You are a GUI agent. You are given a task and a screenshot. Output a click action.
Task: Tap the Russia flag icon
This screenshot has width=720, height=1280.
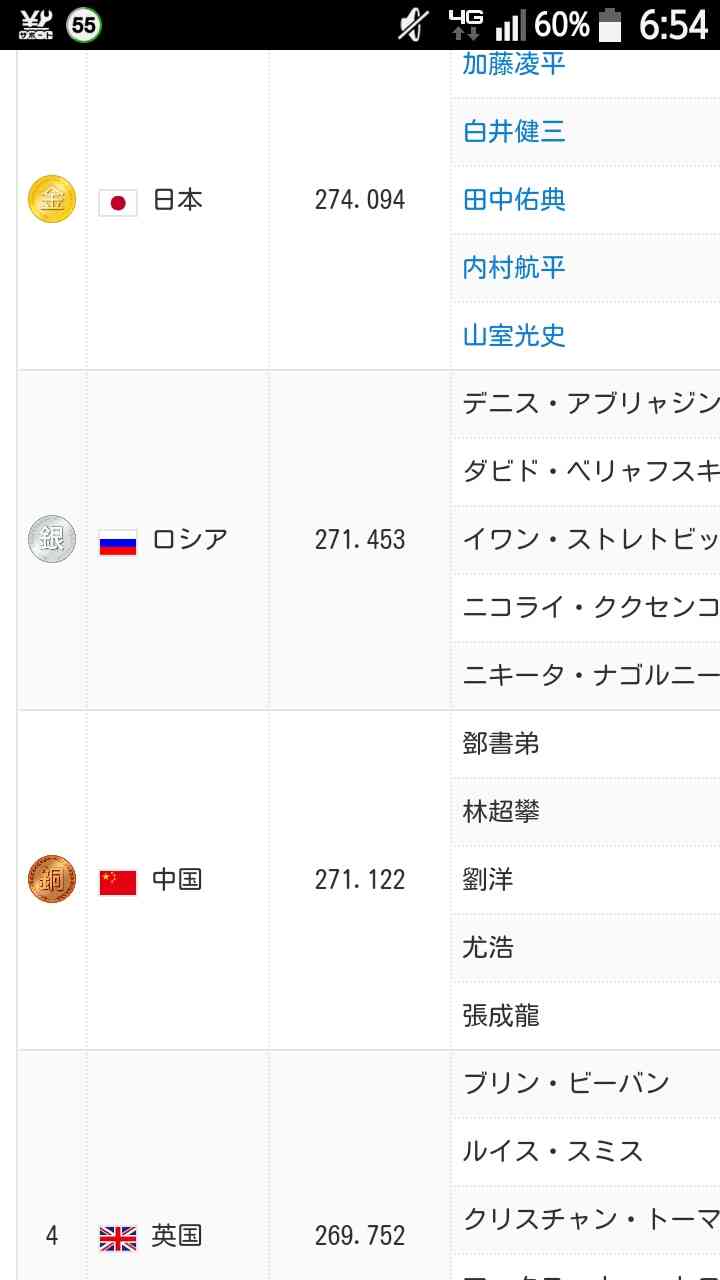pyautogui.click(x=118, y=543)
